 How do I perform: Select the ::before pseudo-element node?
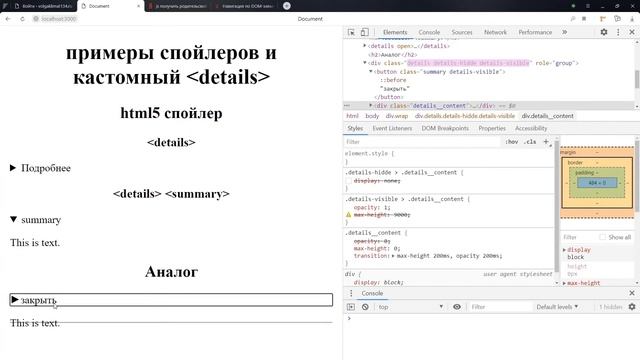393,80
